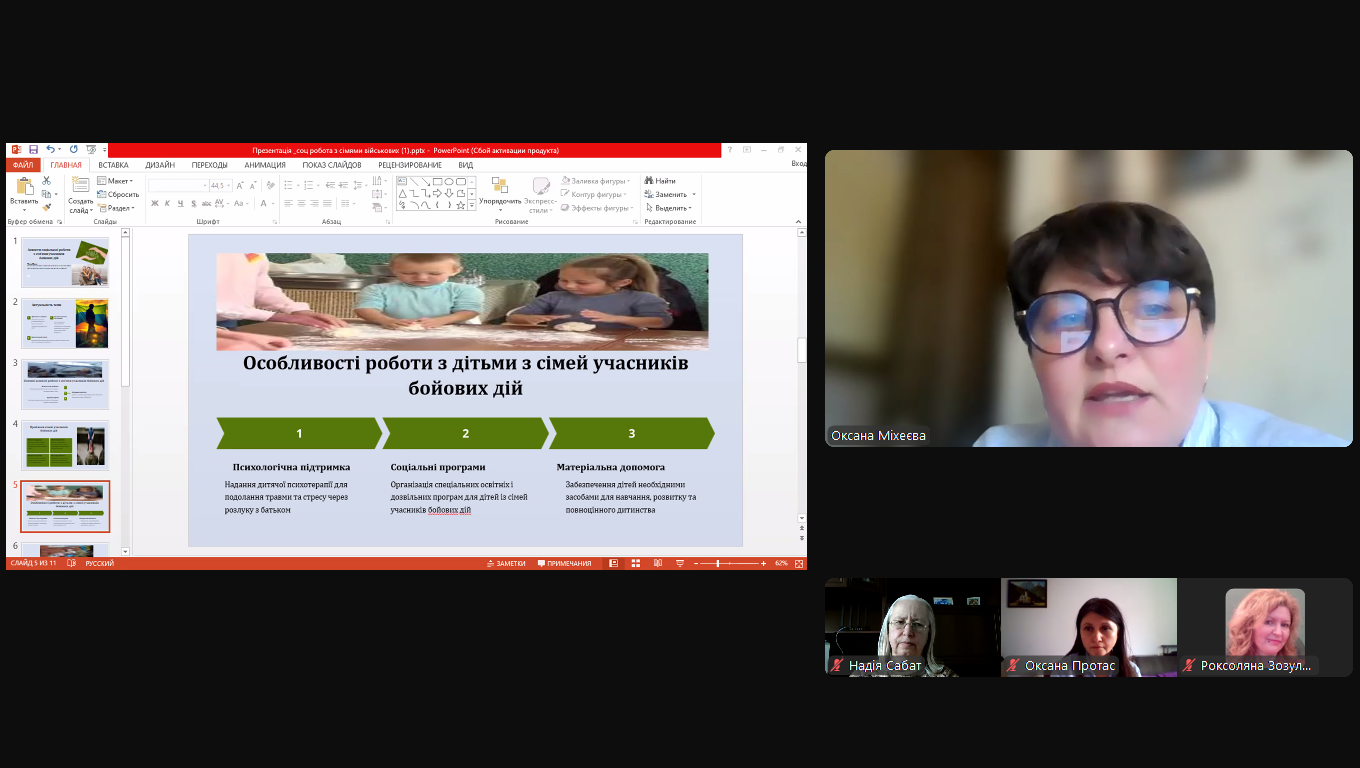Image resolution: width=1360 pixels, height=768 pixels.
Task: Switch to Slide Sorter view icon
Action: (x=636, y=563)
